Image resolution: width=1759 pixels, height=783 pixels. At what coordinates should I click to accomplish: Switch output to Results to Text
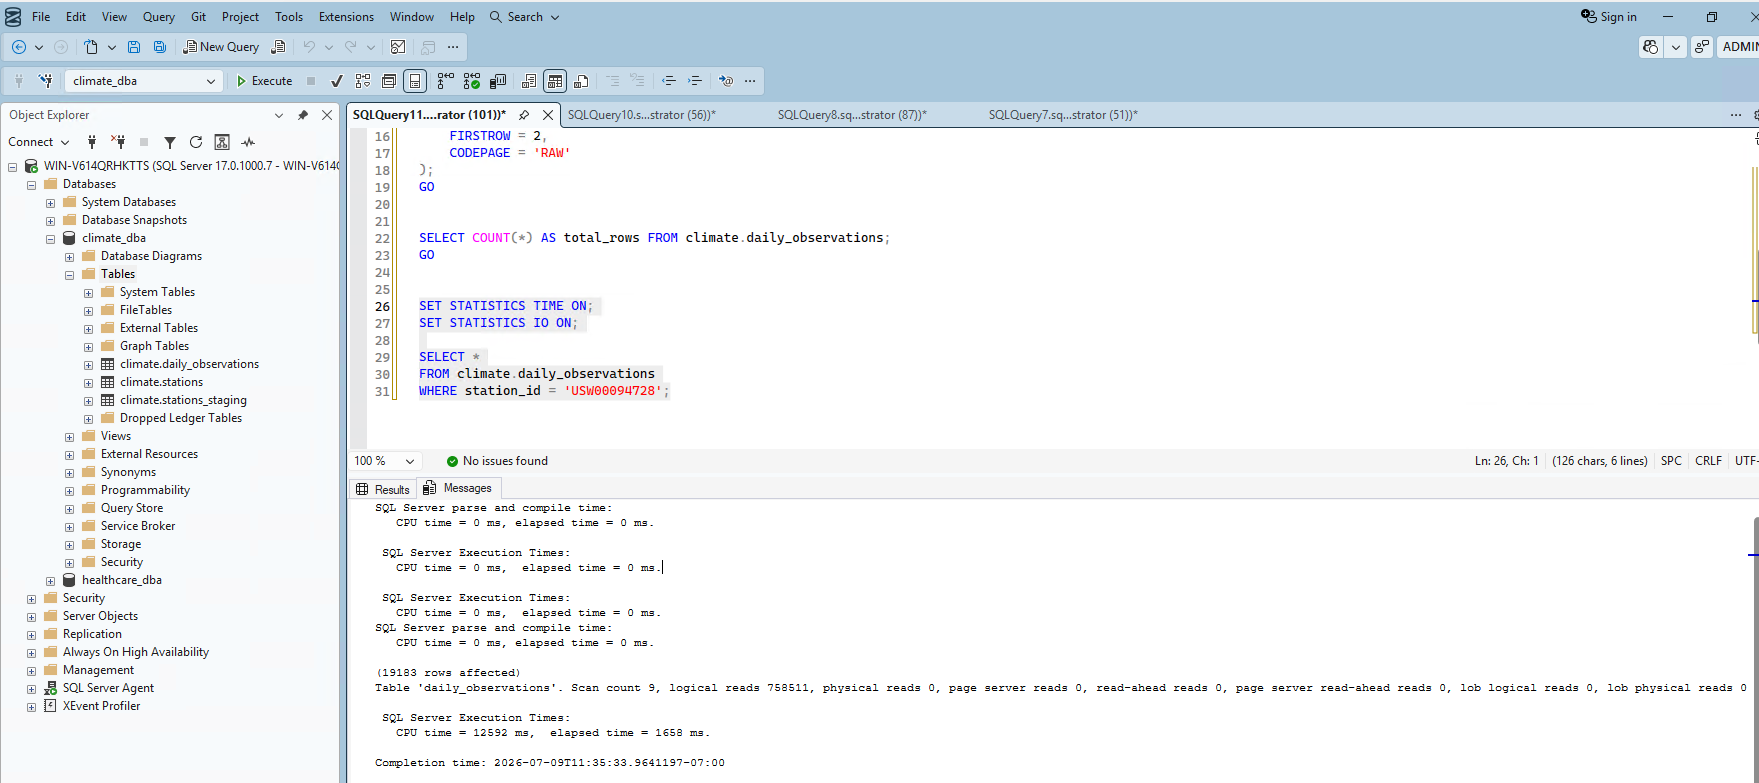coord(529,81)
